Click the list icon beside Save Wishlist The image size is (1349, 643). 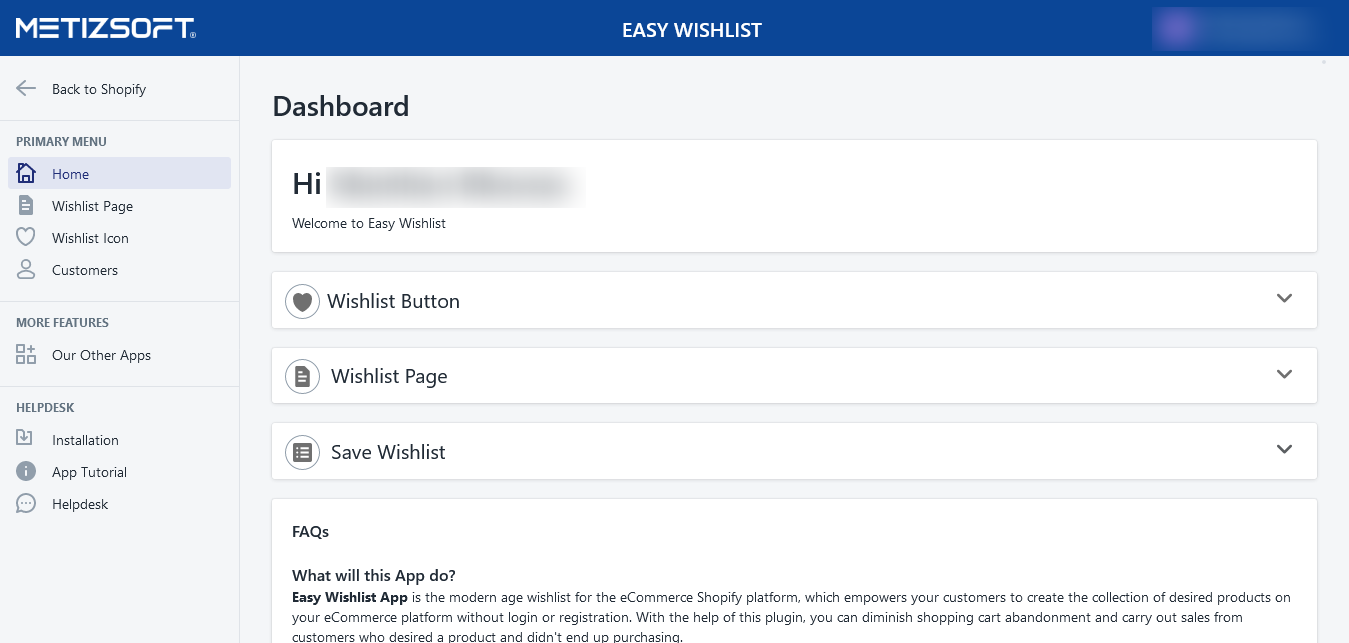coord(302,452)
